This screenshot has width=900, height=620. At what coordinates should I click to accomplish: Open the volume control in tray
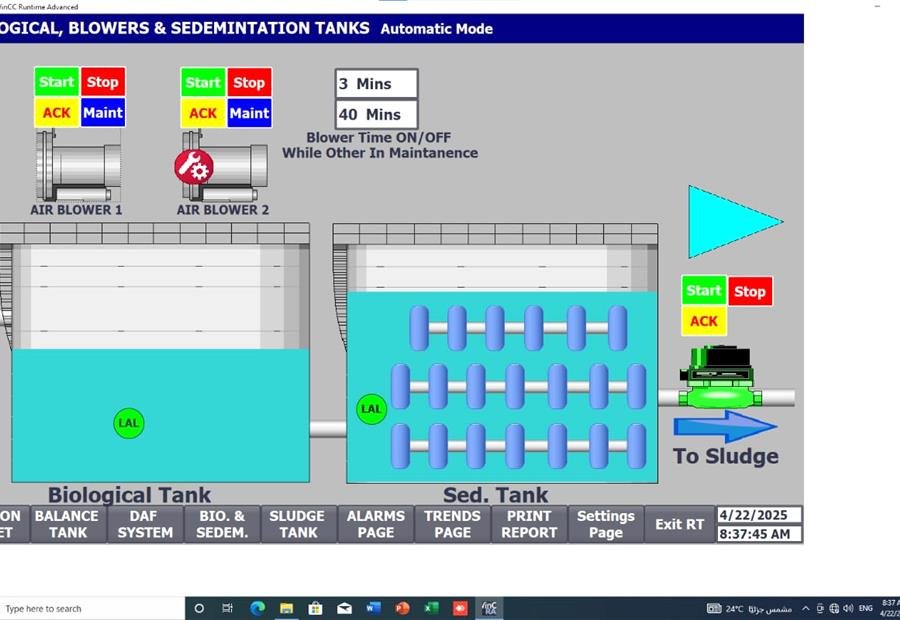(848, 609)
